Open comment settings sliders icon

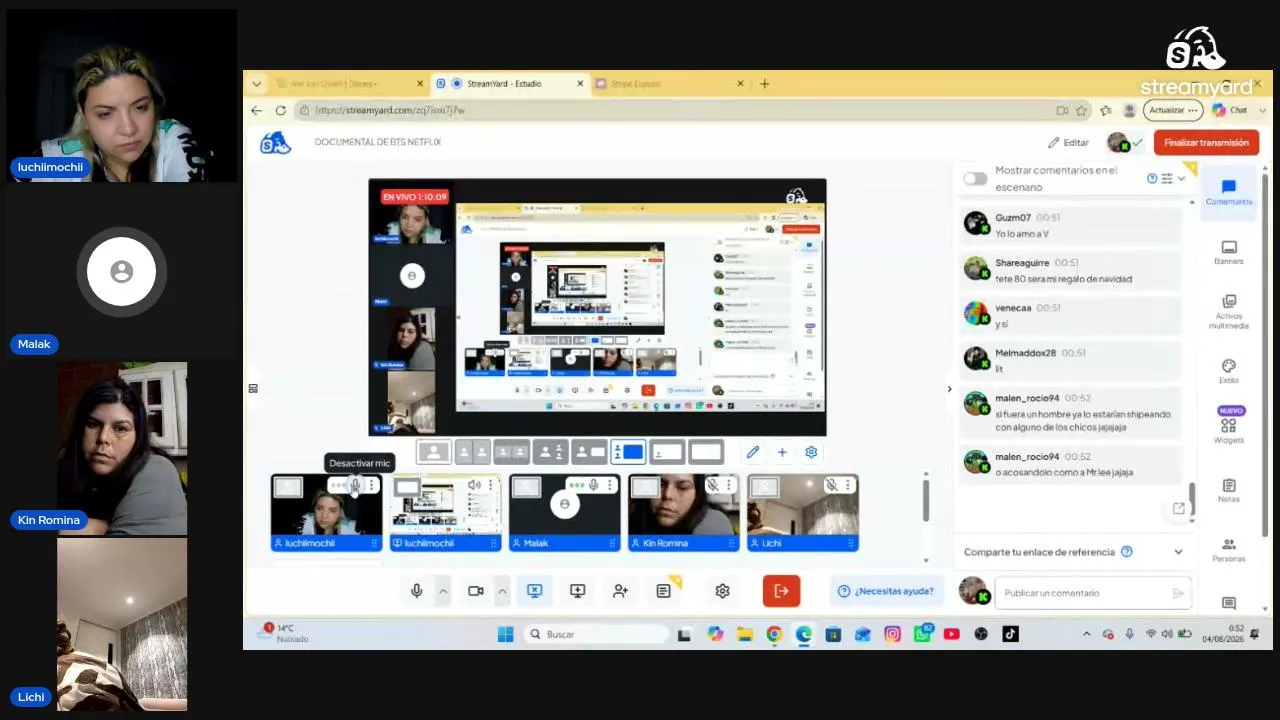coord(1166,178)
